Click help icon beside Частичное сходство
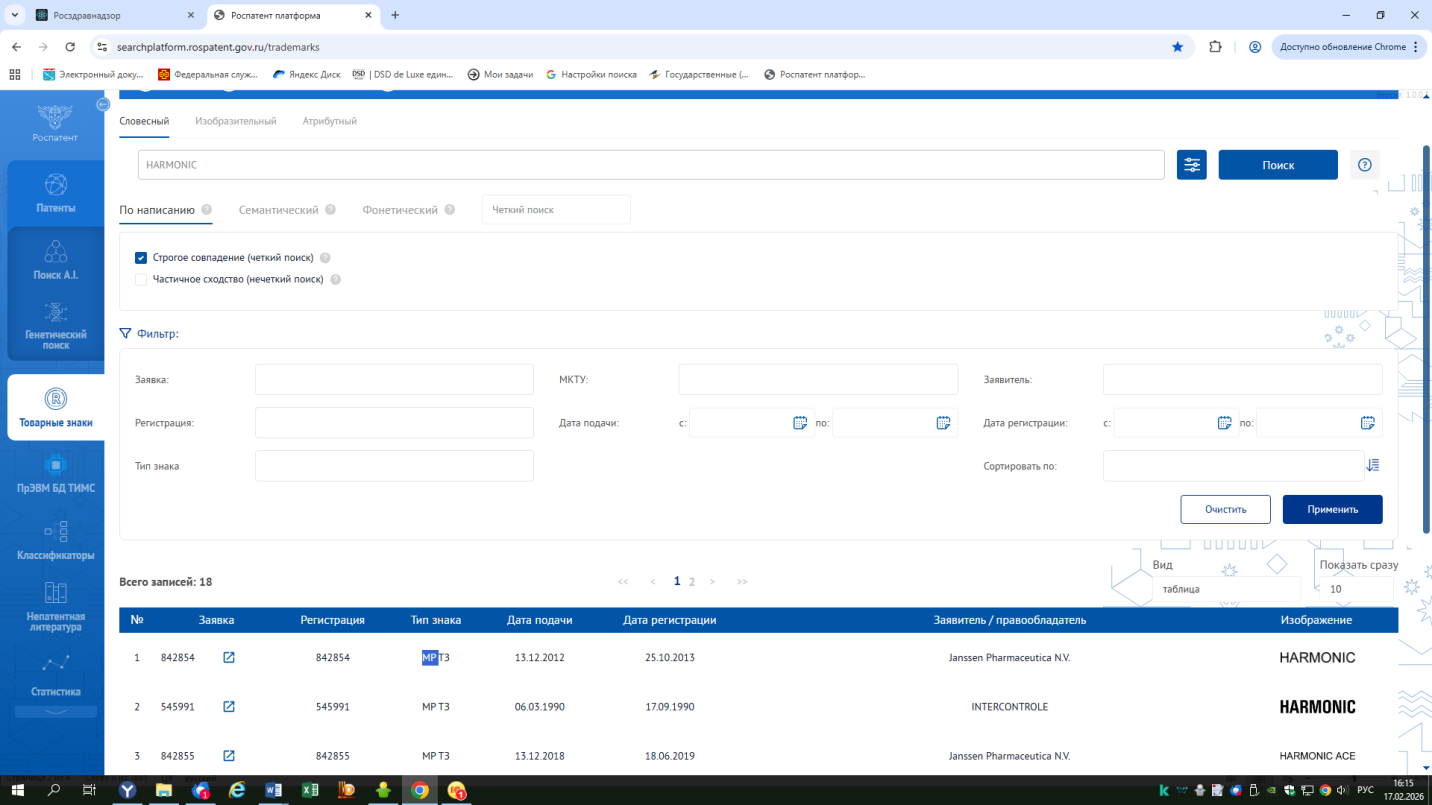This screenshot has width=1432, height=805. (x=336, y=280)
